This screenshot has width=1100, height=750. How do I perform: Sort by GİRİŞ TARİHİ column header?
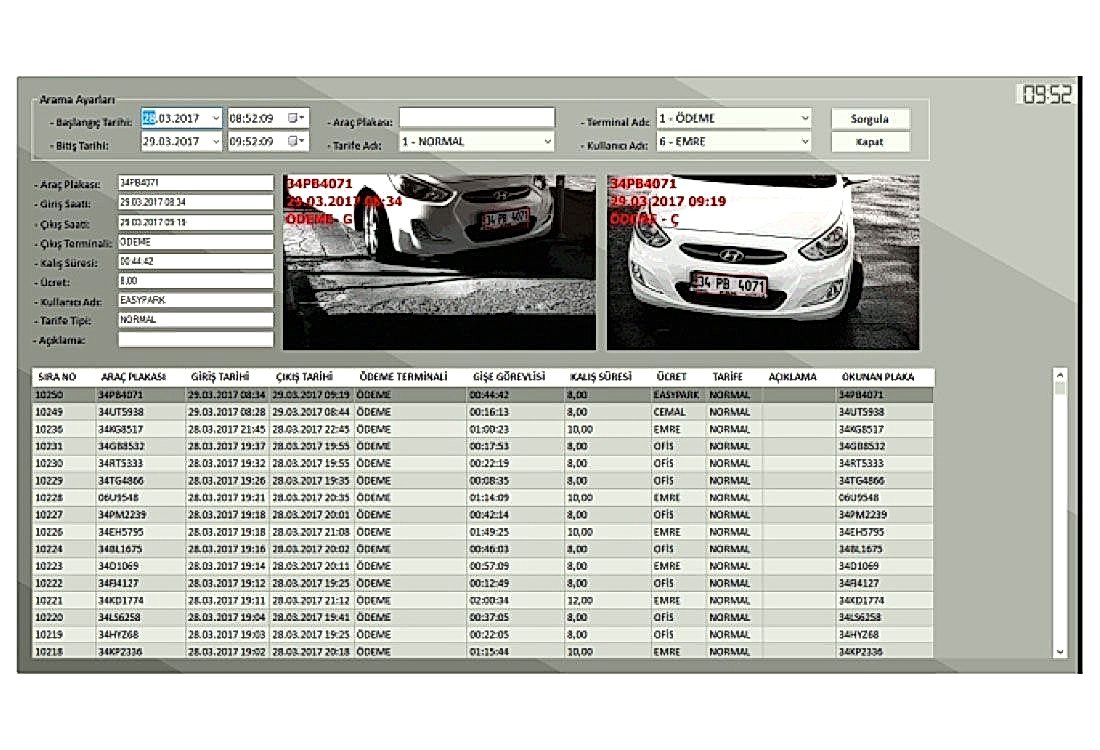220,377
